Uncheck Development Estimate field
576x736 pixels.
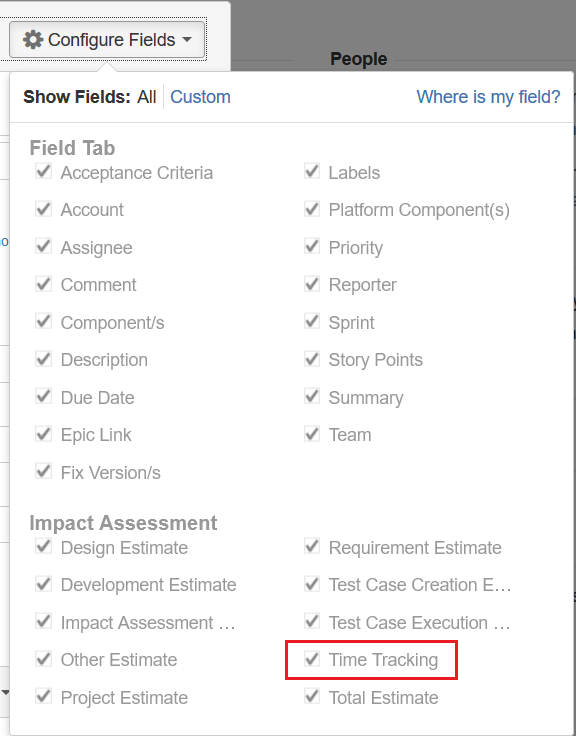click(44, 584)
